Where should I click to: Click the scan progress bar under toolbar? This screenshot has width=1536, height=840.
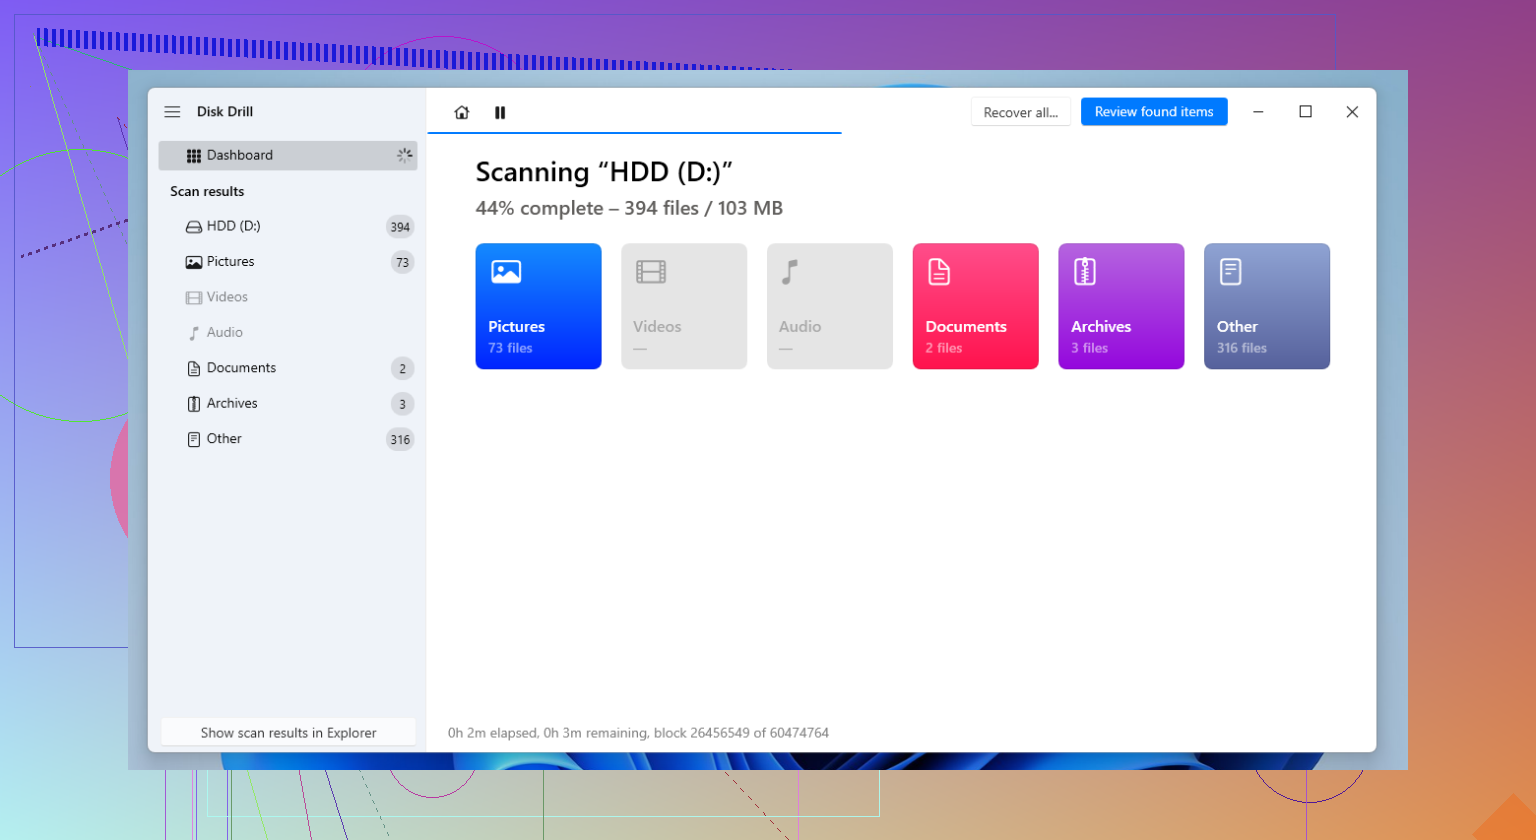(634, 132)
